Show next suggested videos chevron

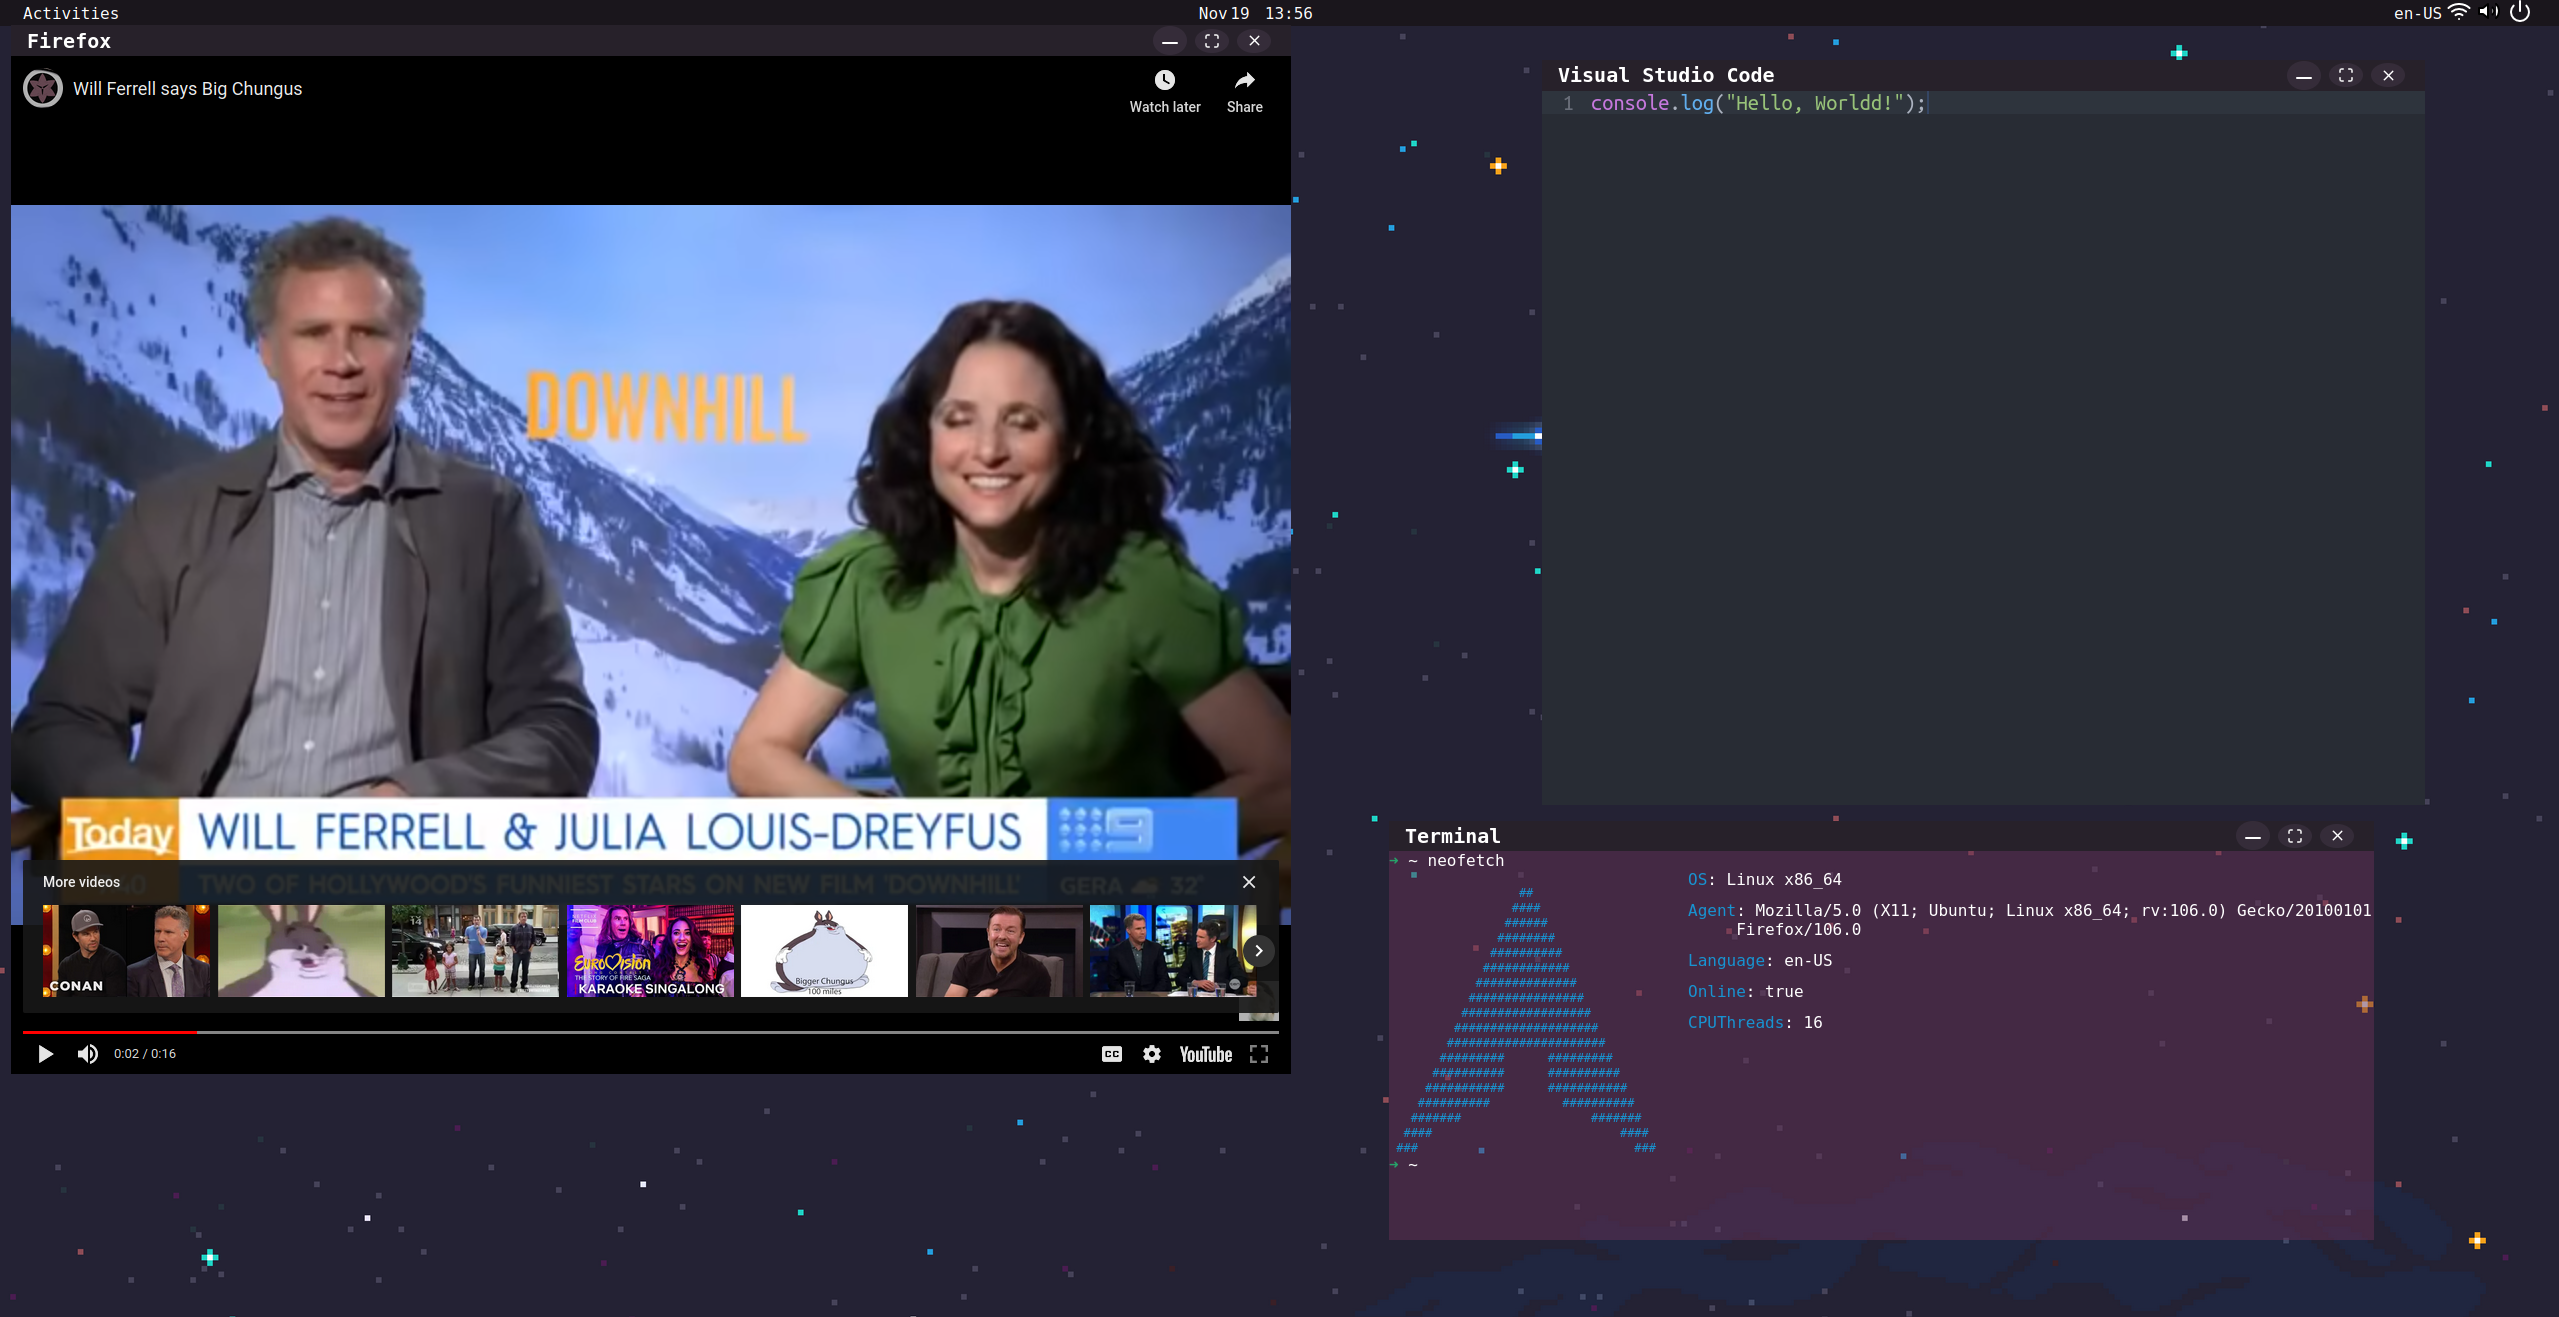[1259, 951]
